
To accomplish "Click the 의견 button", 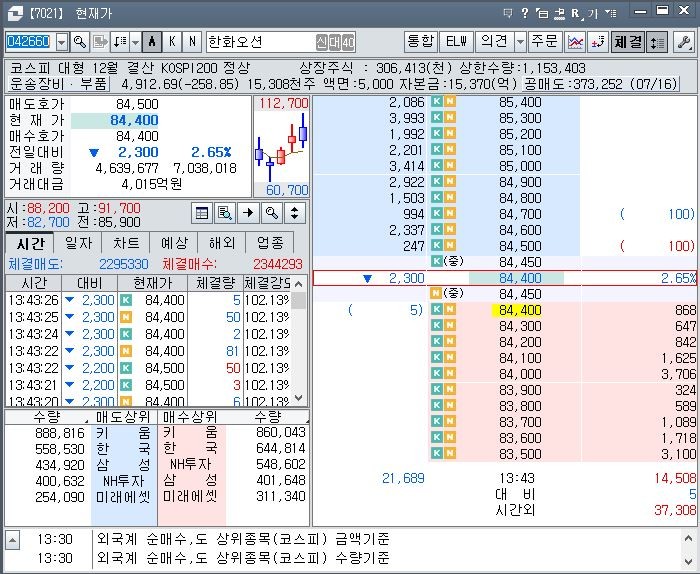I will [494, 42].
